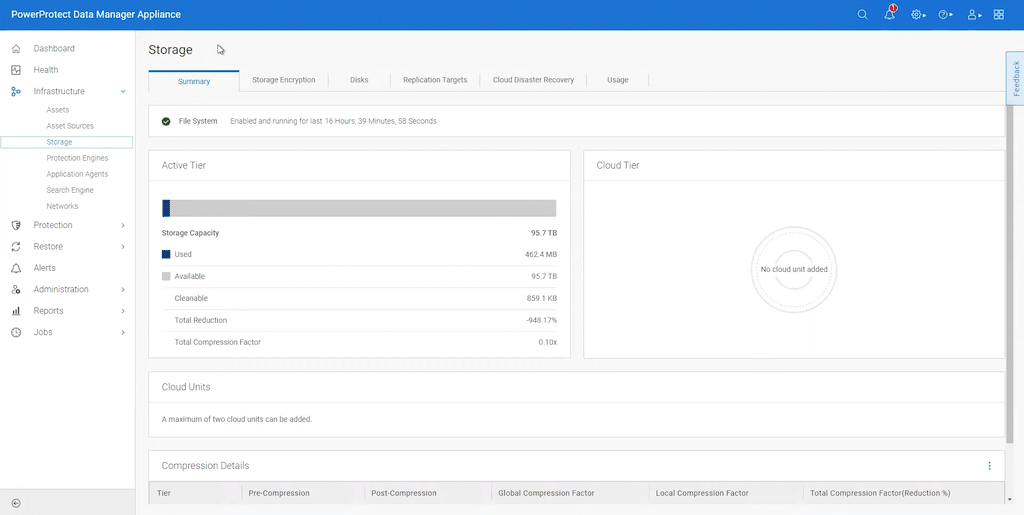Click the gray Available legend swatch
The image size is (1024, 515).
pyautogui.click(x=166, y=277)
